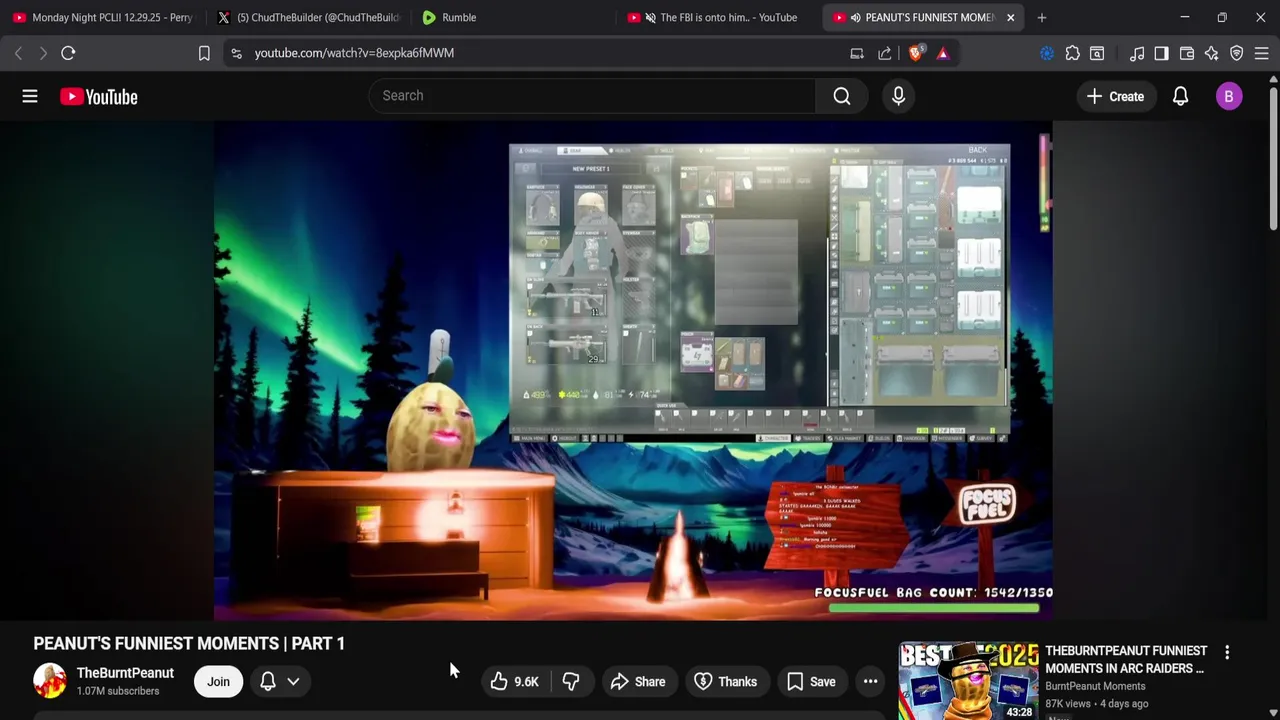Image resolution: width=1280 pixels, height=720 pixels.
Task: Click the blue circular extension icon
Action: (1047, 53)
